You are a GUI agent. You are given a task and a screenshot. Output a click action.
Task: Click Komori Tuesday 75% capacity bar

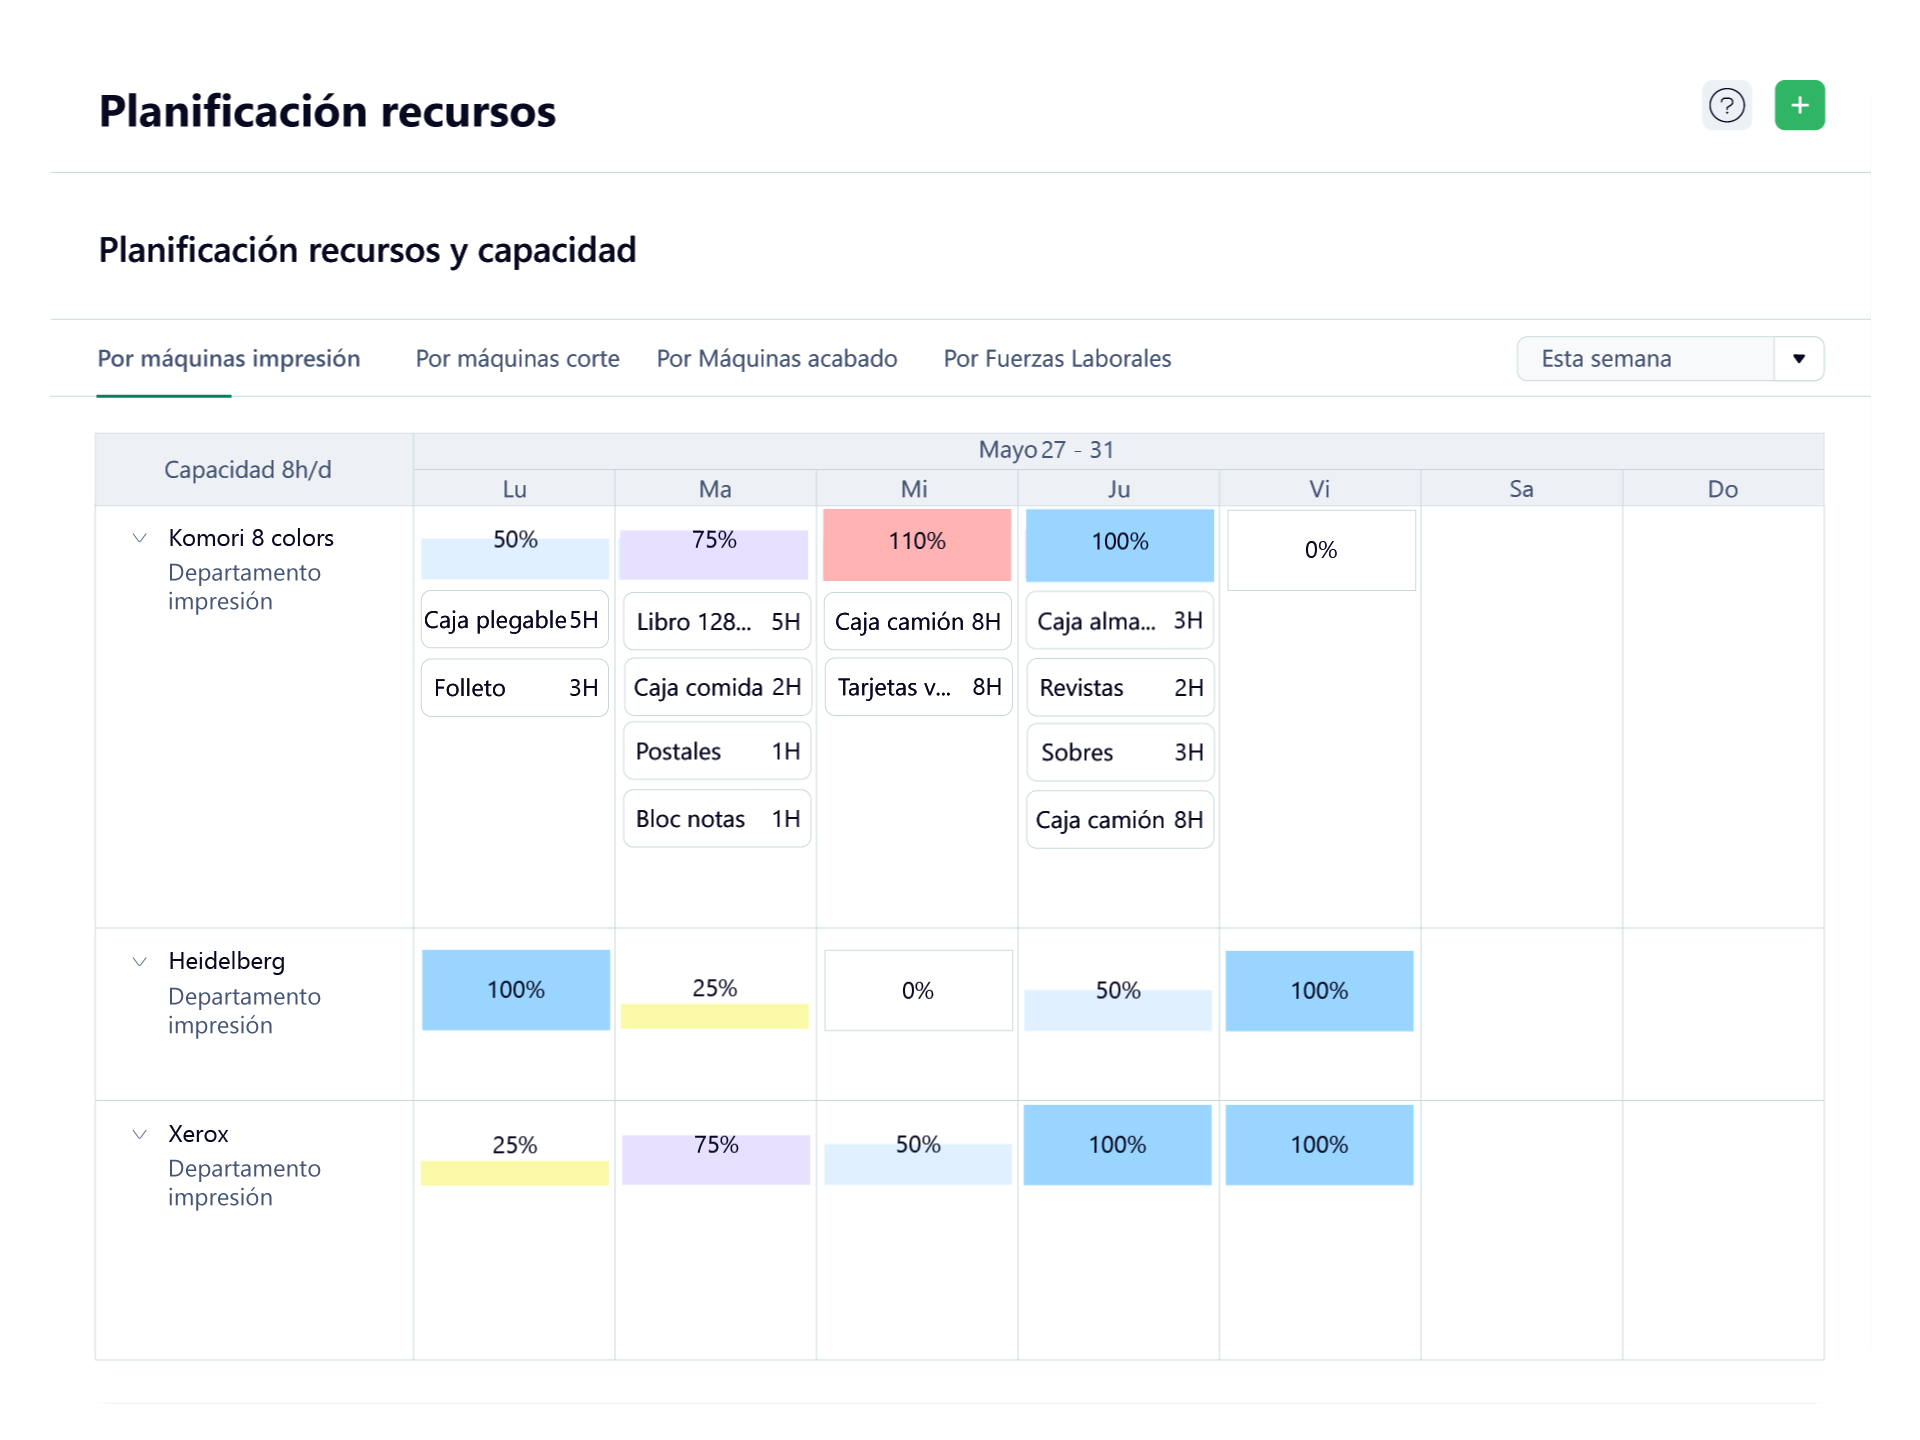point(713,554)
